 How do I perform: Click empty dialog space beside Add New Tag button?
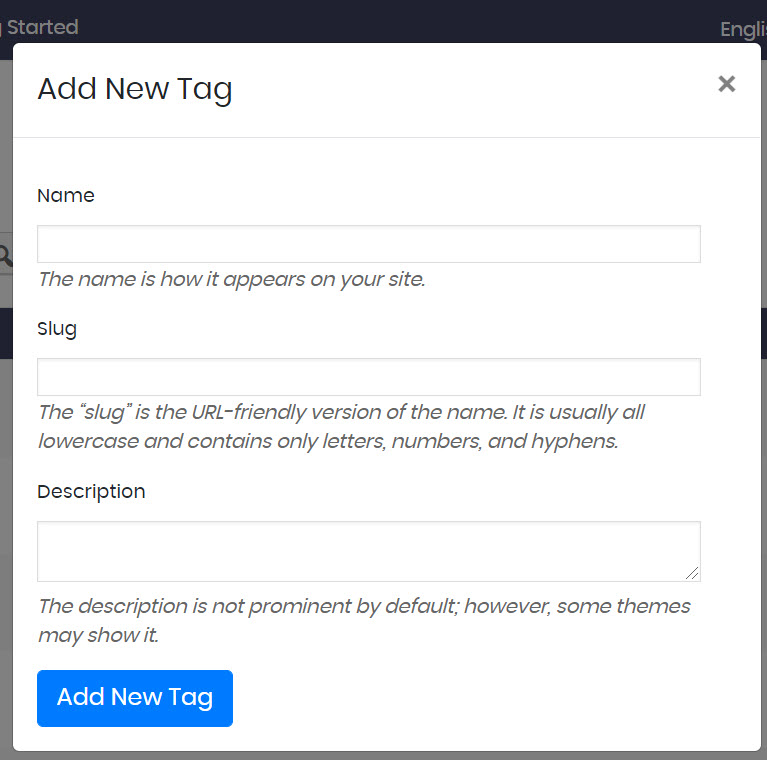click(480, 698)
